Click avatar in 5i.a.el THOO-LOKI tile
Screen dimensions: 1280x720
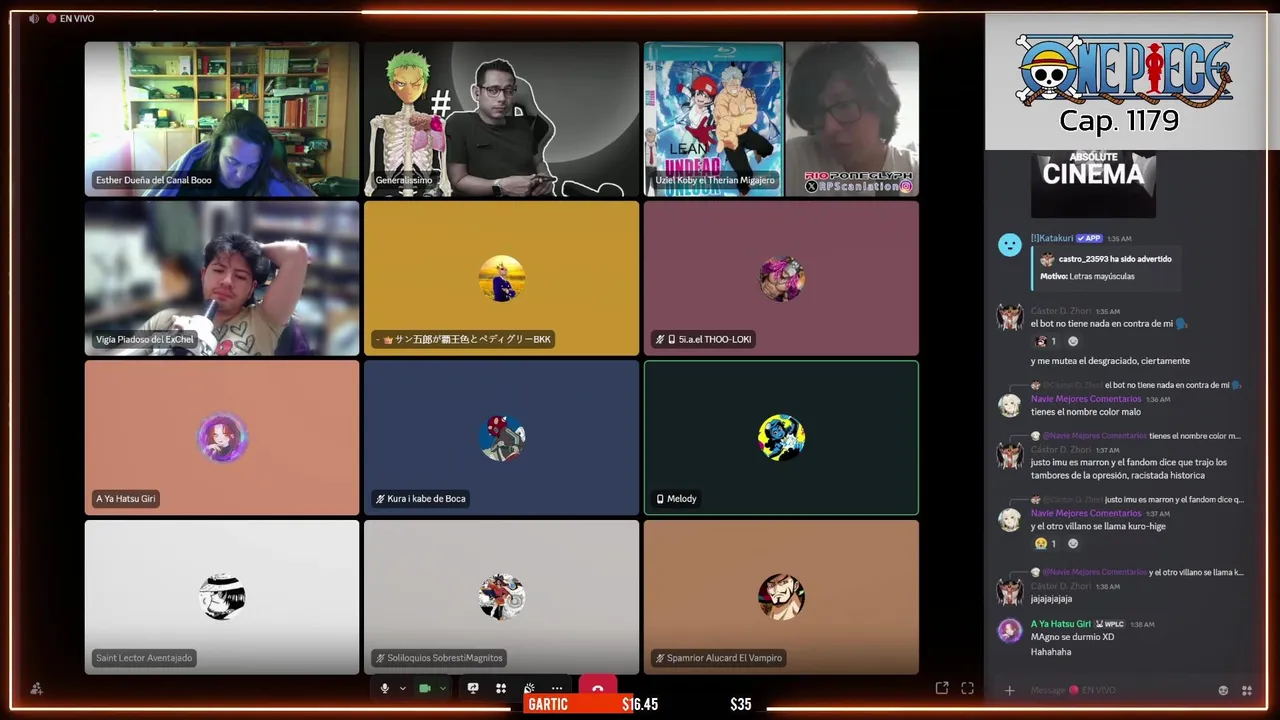coord(781,278)
